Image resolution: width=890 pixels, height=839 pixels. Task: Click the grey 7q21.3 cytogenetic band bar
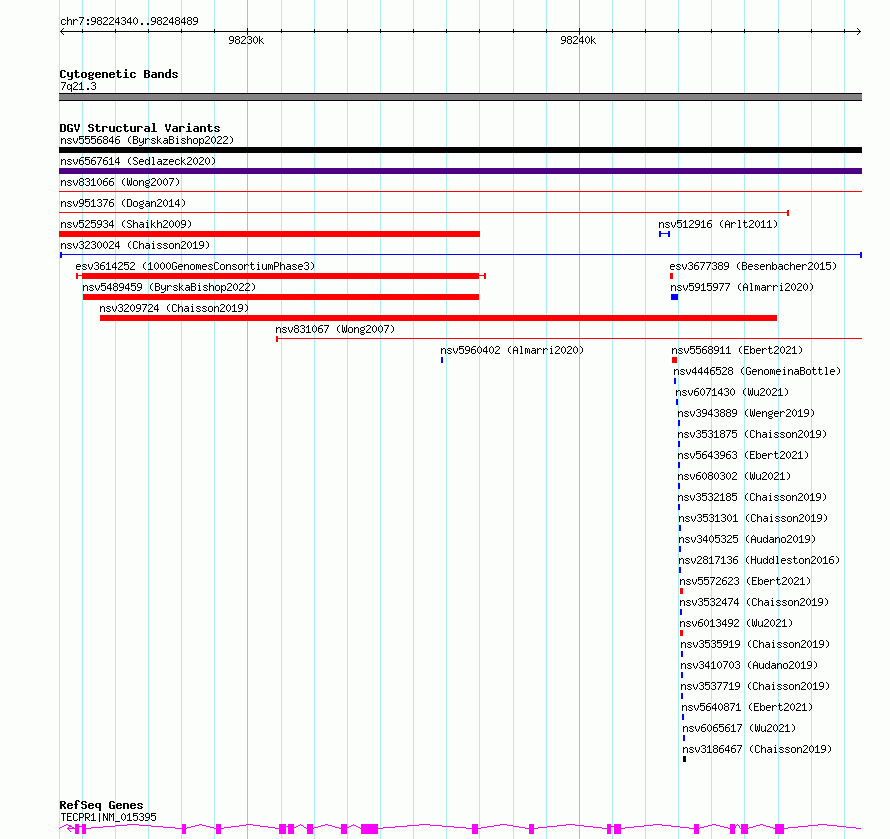pyautogui.click(x=460, y=97)
